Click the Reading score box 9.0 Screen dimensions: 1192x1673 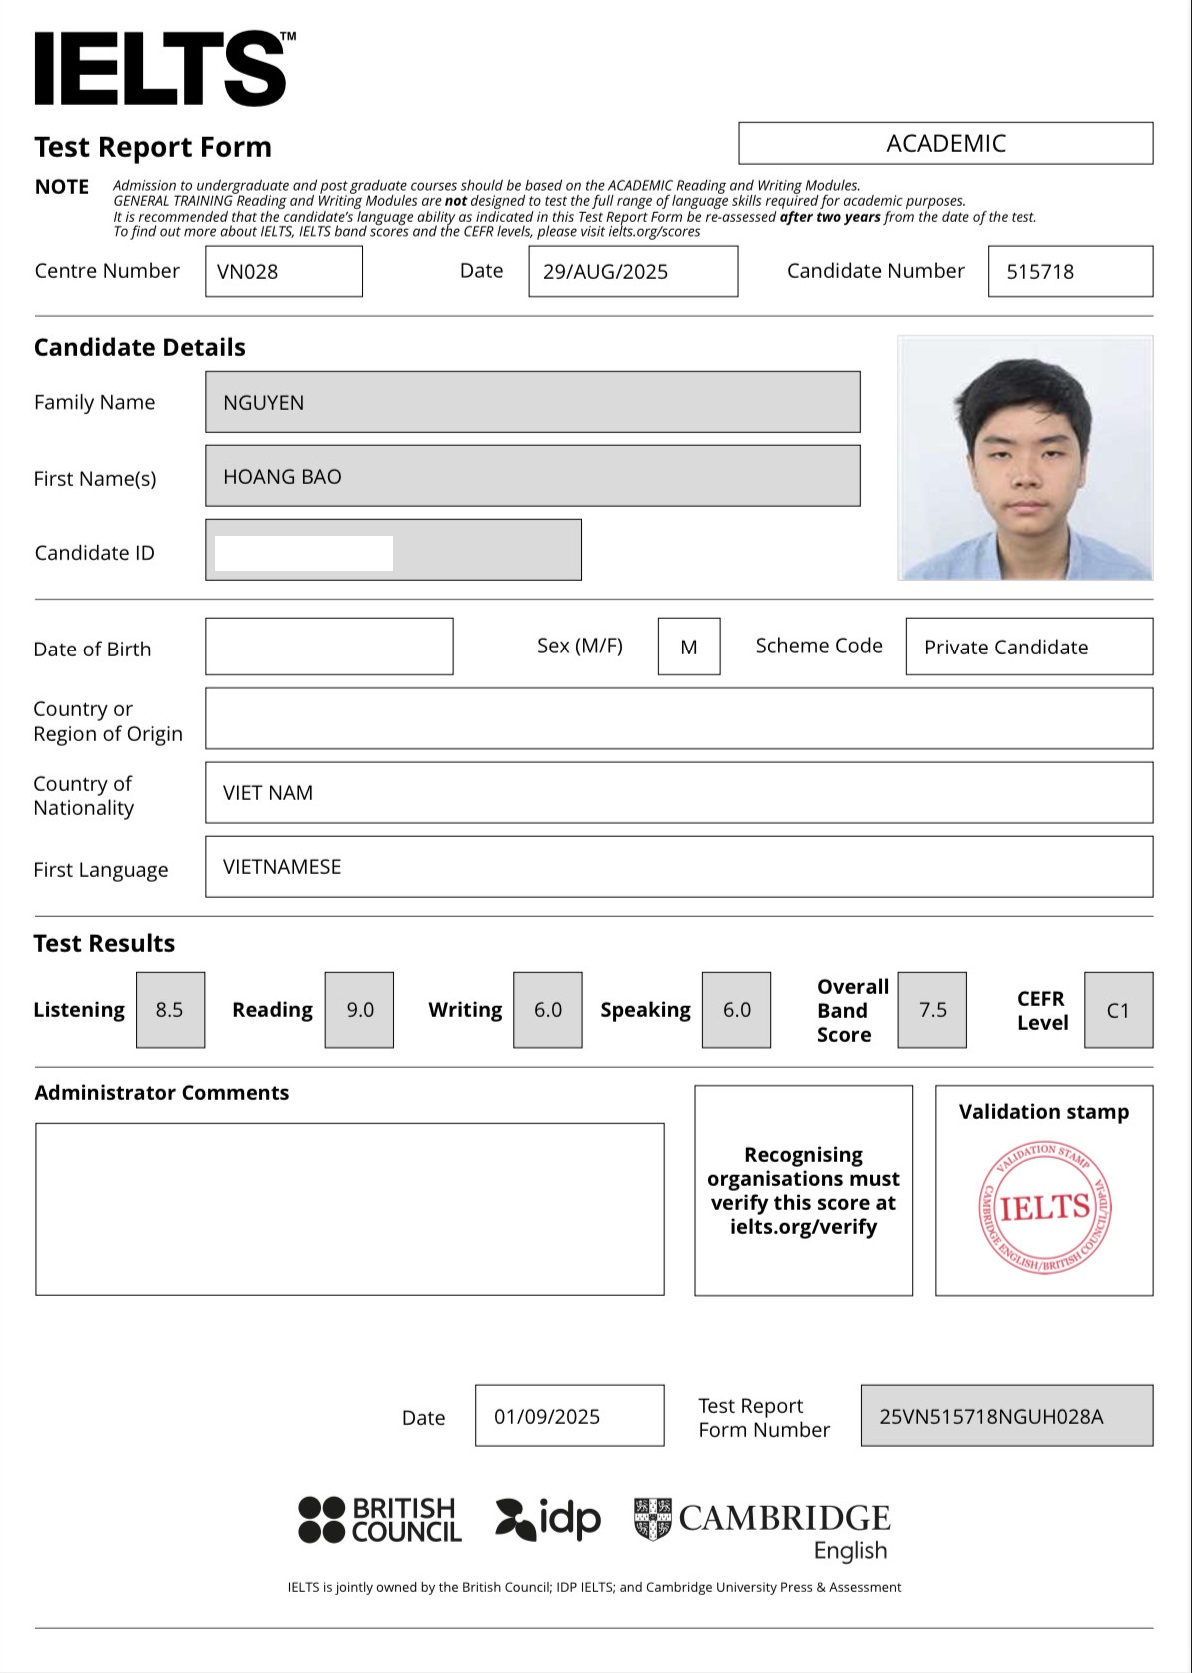click(x=359, y=1010)
